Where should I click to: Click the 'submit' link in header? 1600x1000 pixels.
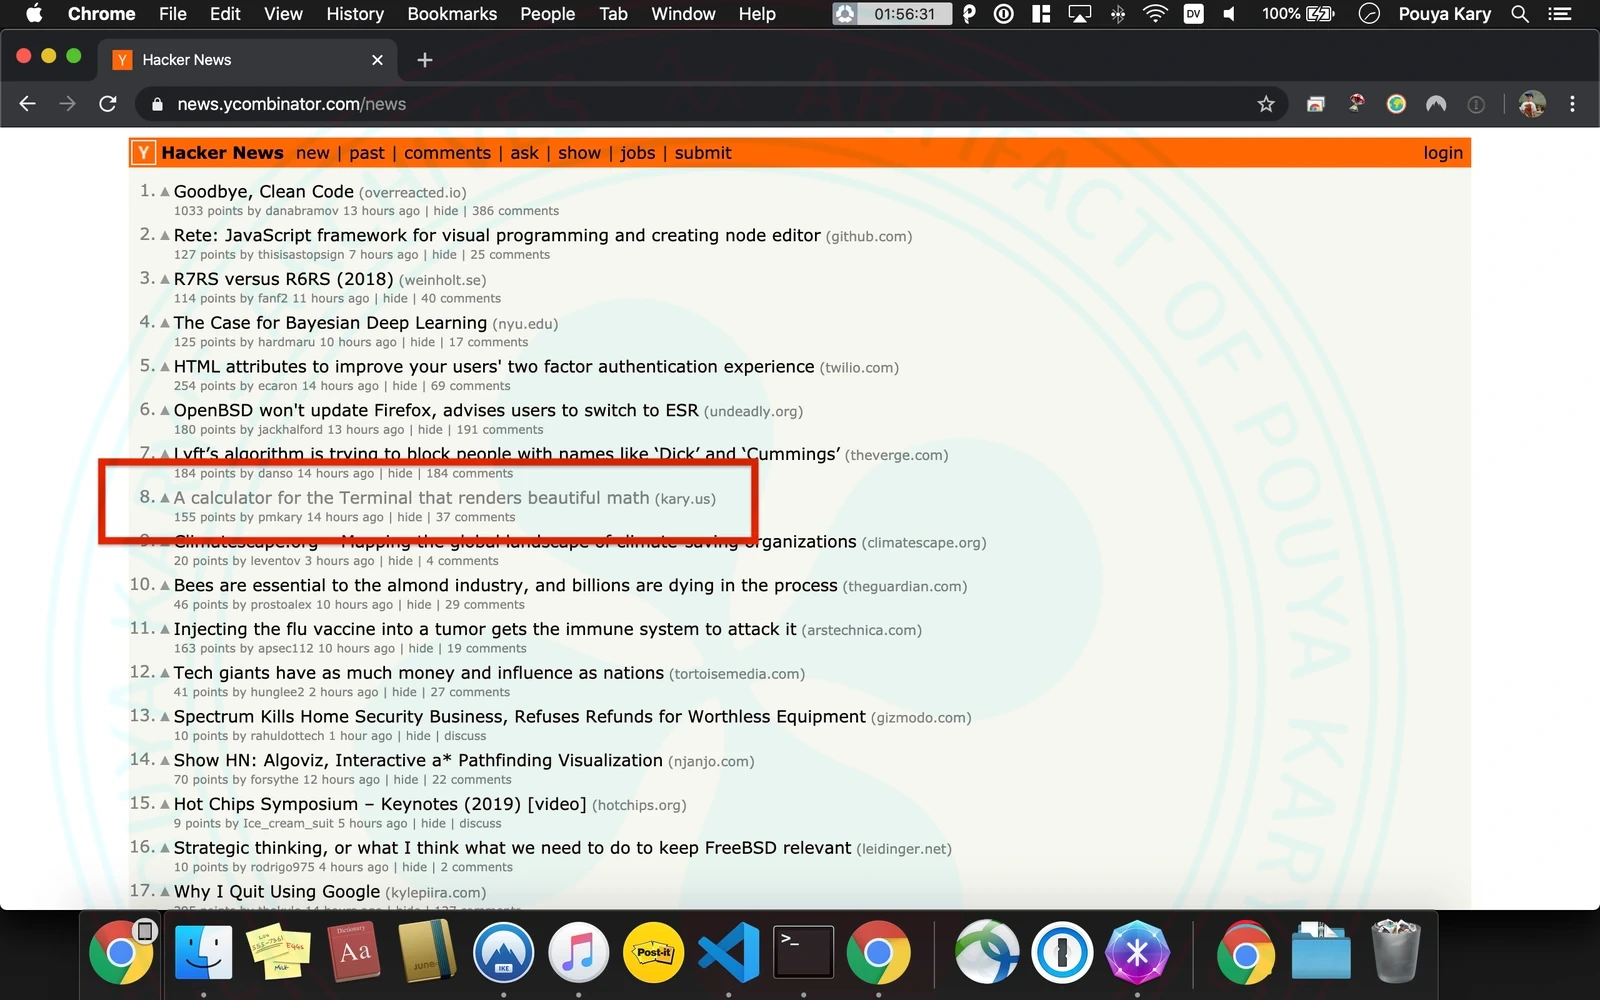point(703,153)
